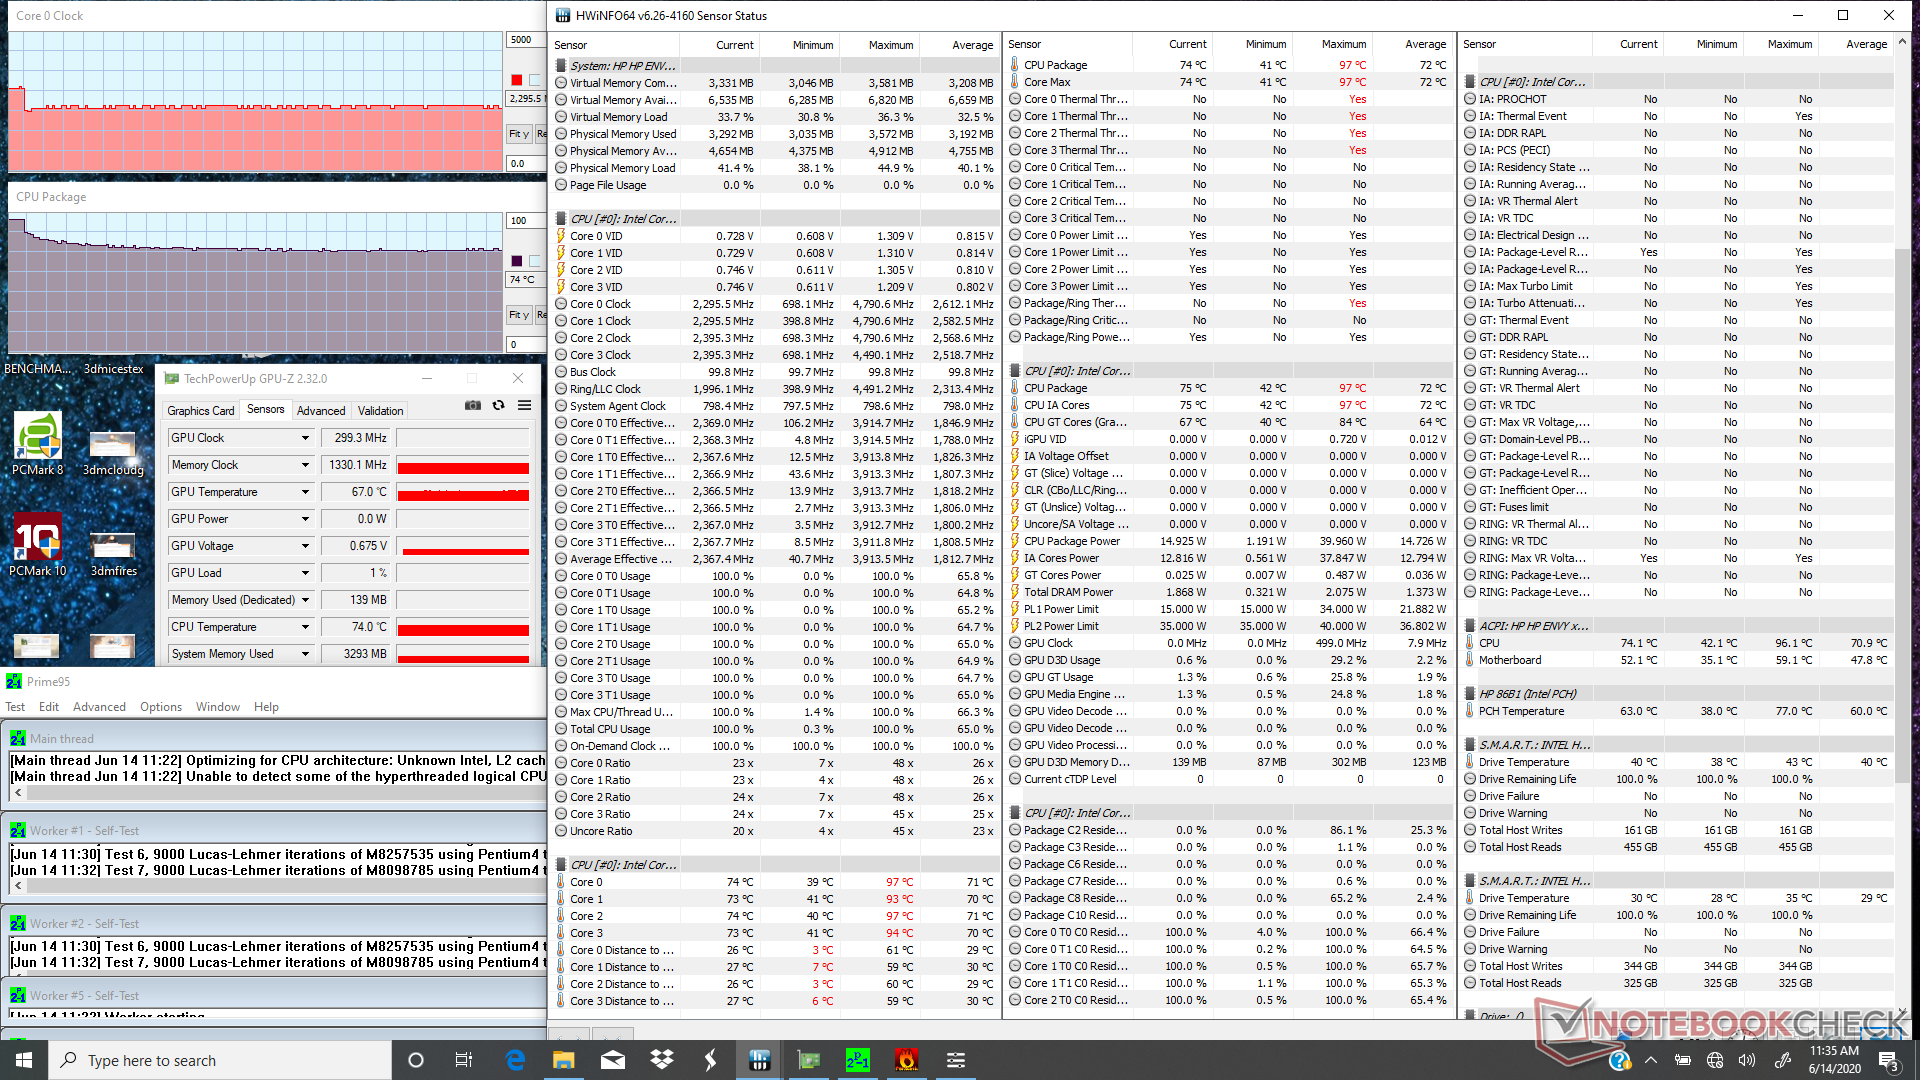This screenshot has height=1080, width=1920.
Task: Click the volume icon in the system tray
Action: pyautogui.click(x=1747, y=1060)
